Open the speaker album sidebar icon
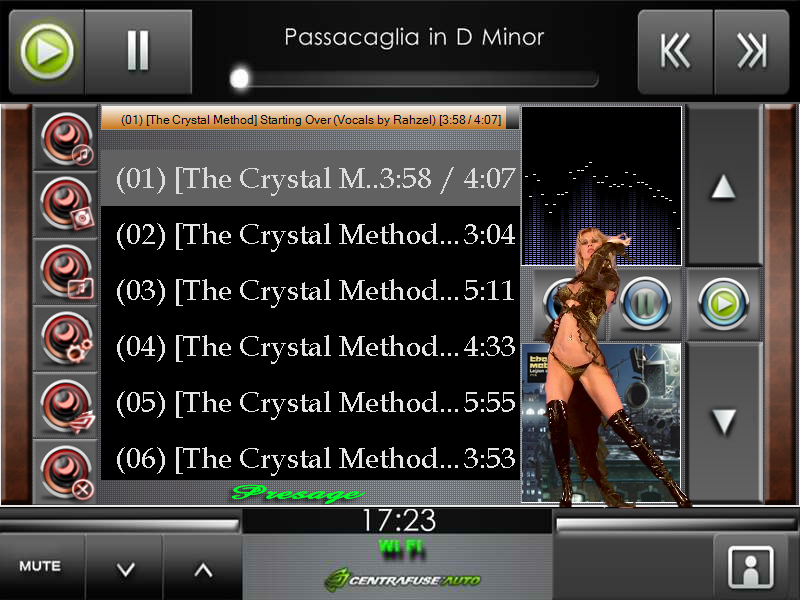The image size is (800, 600). pos(66,205)
